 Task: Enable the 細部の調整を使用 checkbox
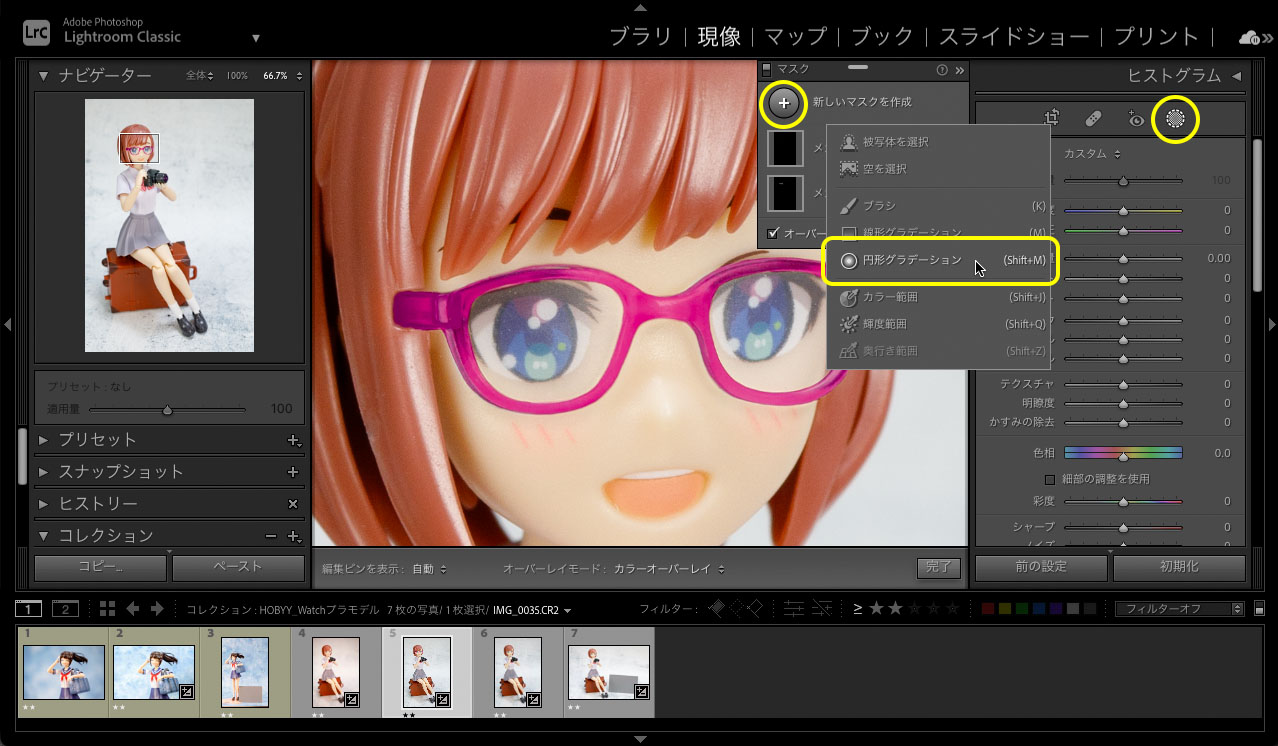coord(1050,479)
